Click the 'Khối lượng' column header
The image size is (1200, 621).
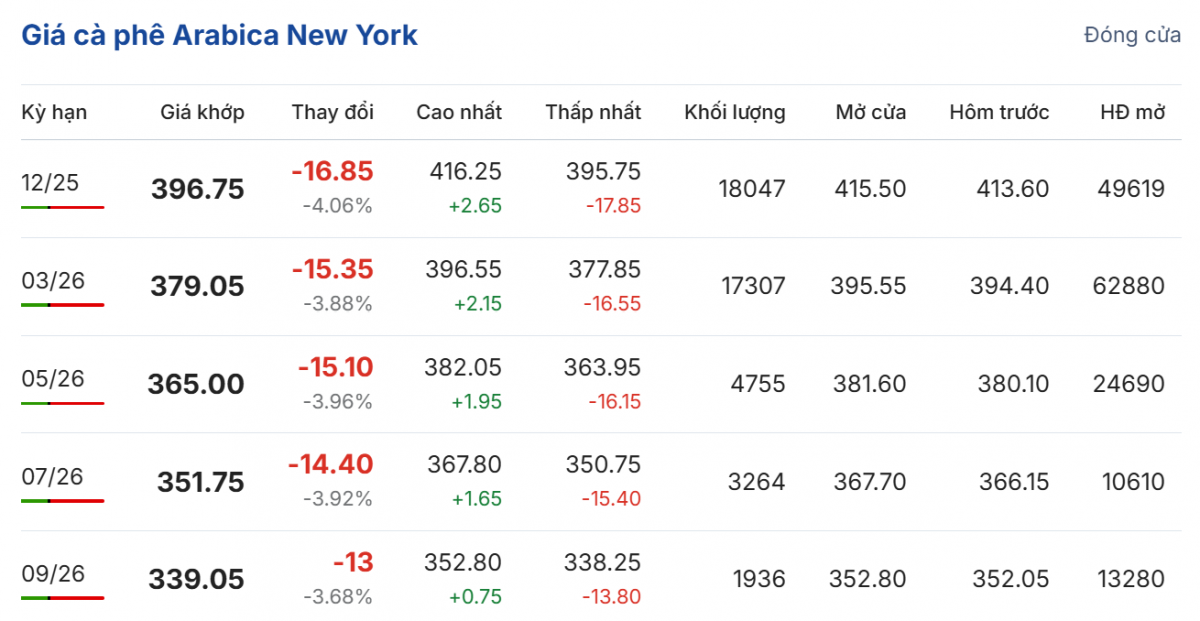[734, 112]
